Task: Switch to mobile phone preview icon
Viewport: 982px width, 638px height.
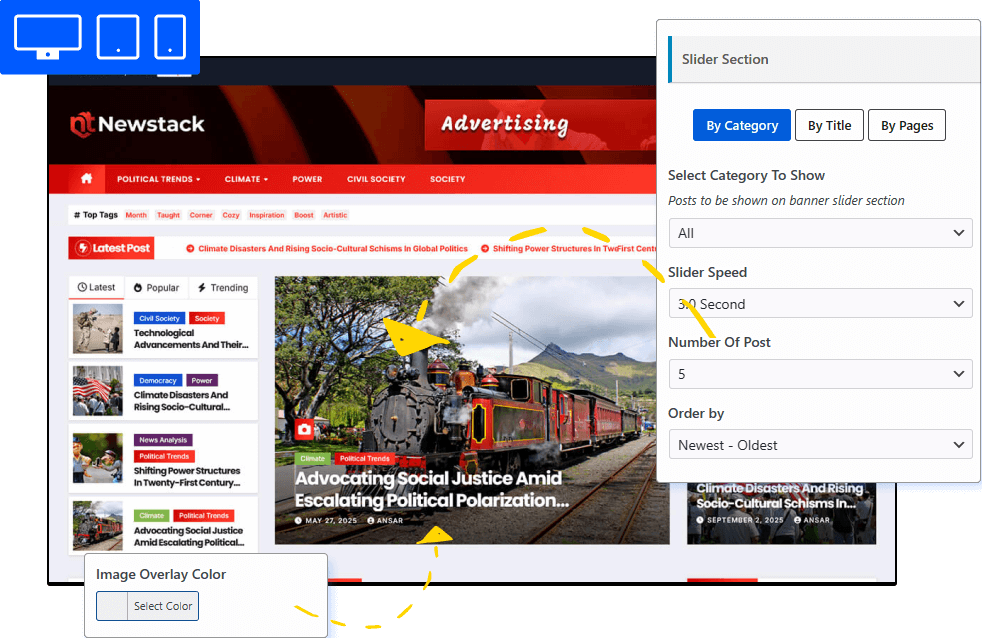Action: (x=170, y=37)
